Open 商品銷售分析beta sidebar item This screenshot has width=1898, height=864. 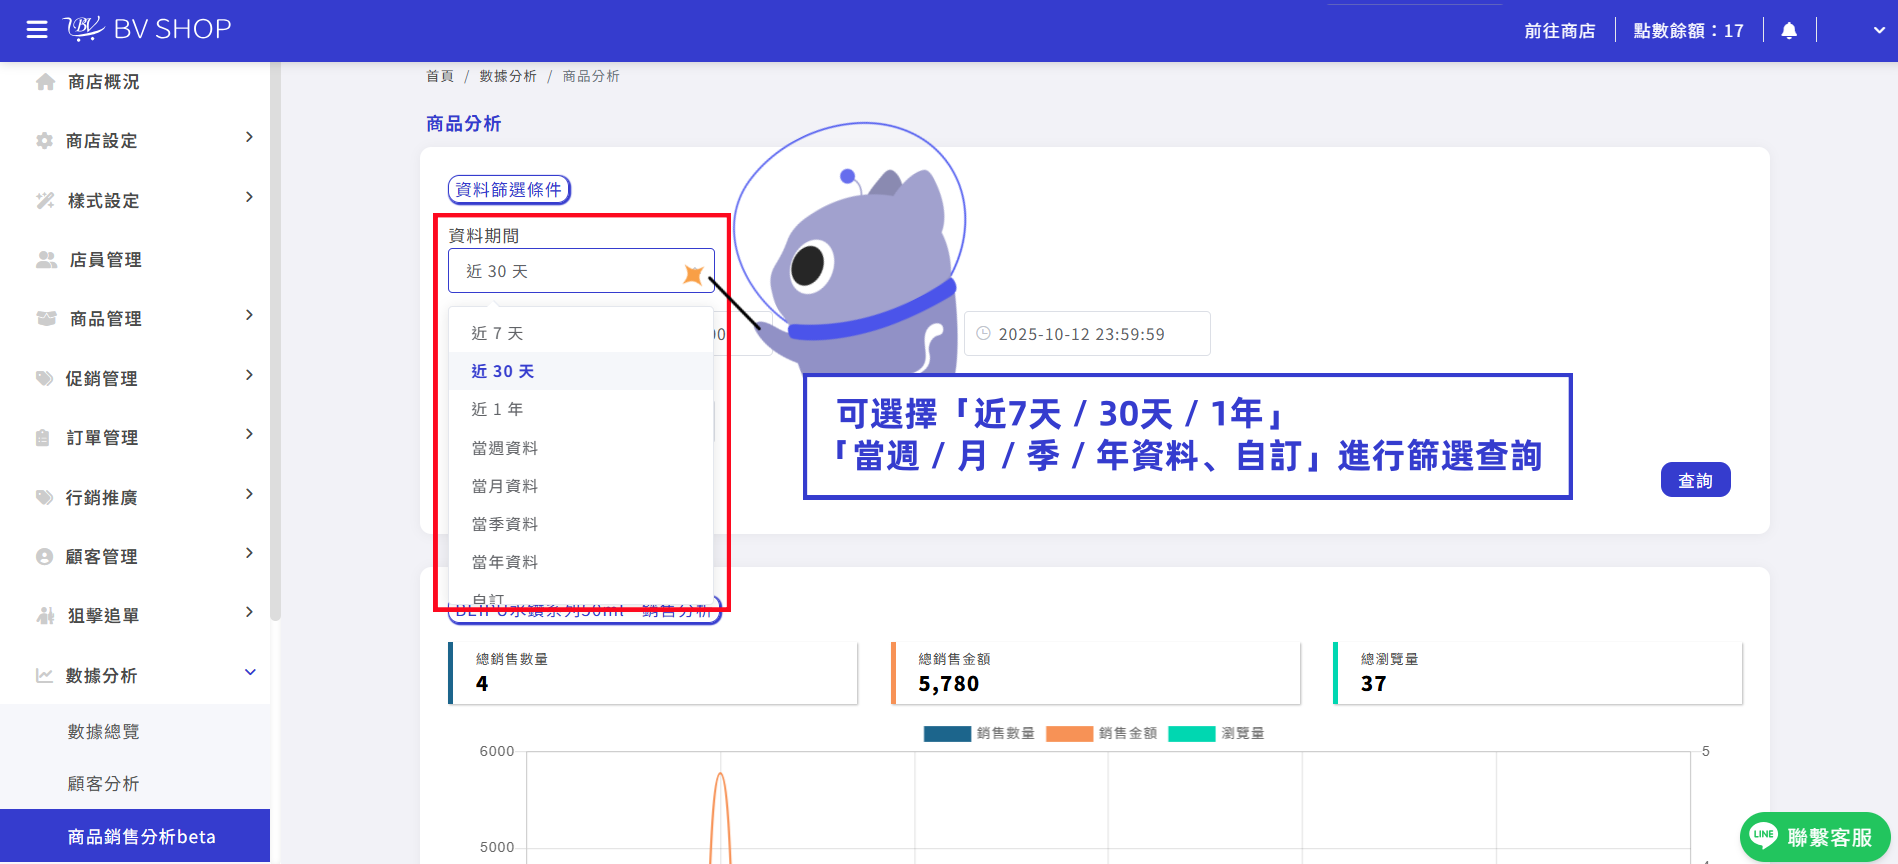pos(135,836)
